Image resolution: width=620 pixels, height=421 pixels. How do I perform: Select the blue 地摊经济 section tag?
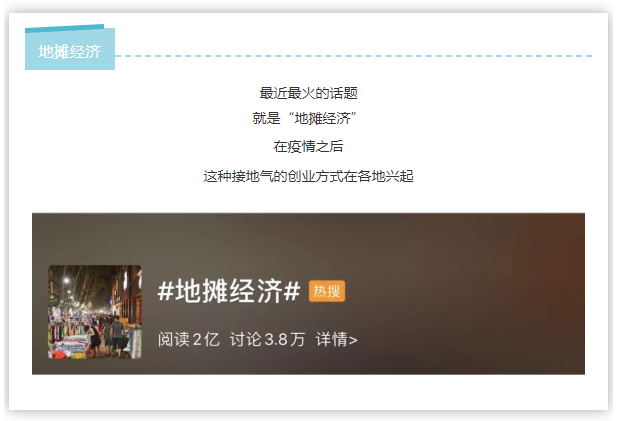click(70, 49)
